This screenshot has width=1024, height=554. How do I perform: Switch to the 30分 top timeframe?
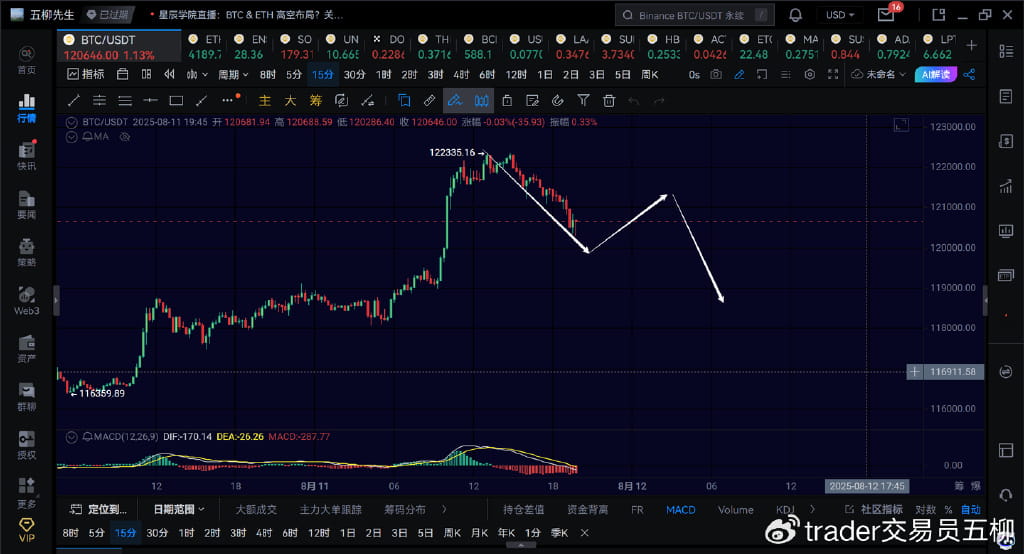pos(354,74)
